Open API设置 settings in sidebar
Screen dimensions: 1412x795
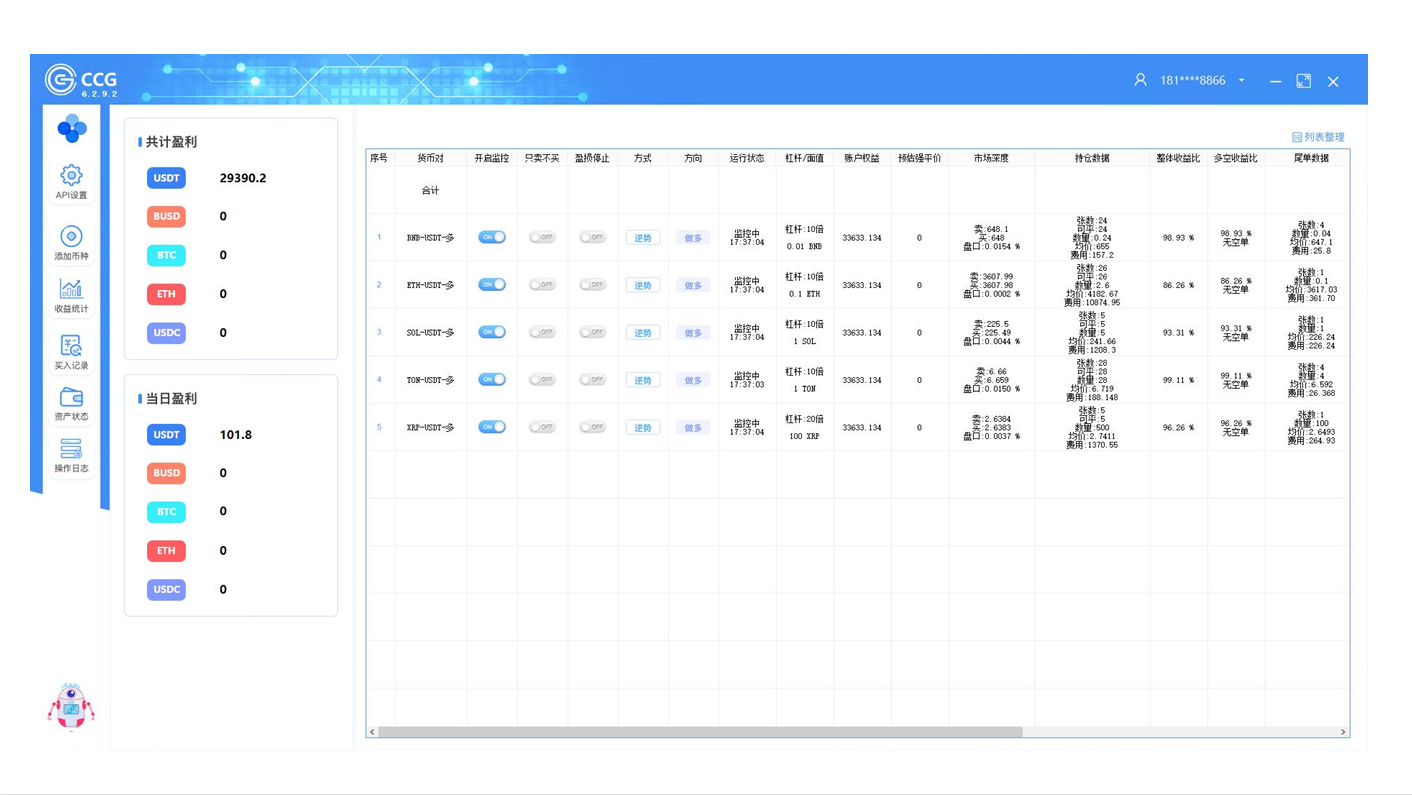(71, 181)
